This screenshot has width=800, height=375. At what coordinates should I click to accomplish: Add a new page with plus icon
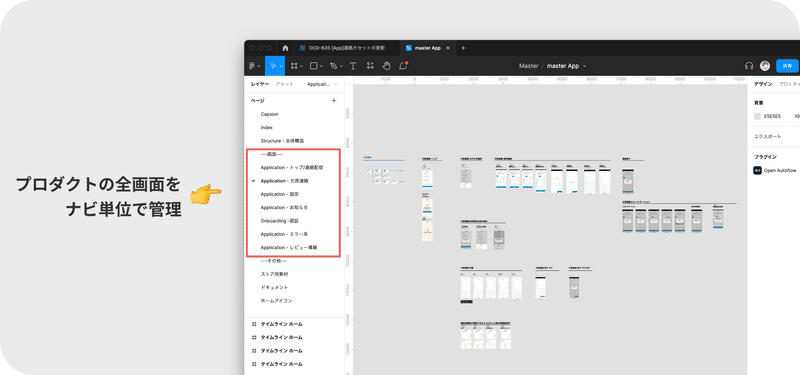[334, 101]
